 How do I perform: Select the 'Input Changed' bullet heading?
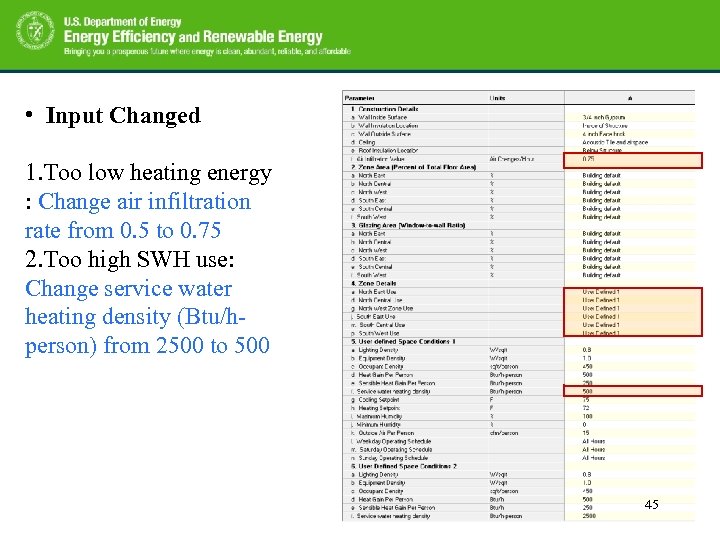pos(123,115)
